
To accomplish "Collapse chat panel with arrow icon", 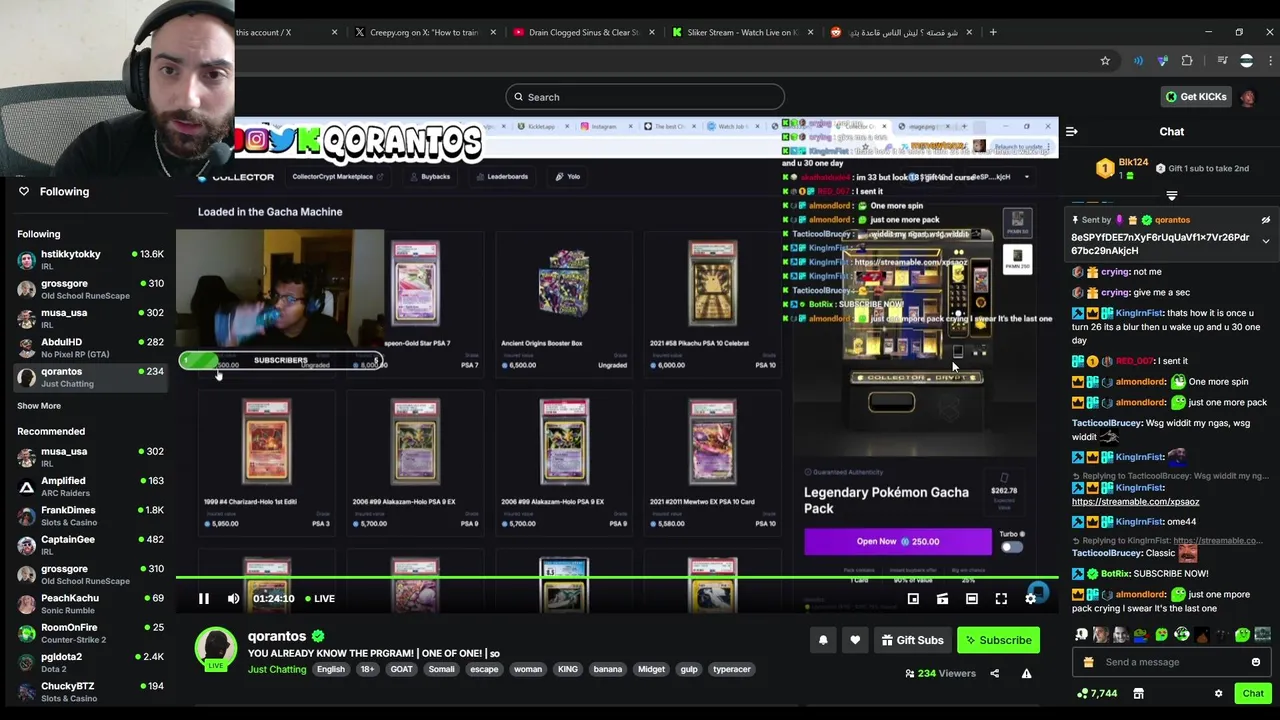I will pyautogui.click(x=1071, y=131).
